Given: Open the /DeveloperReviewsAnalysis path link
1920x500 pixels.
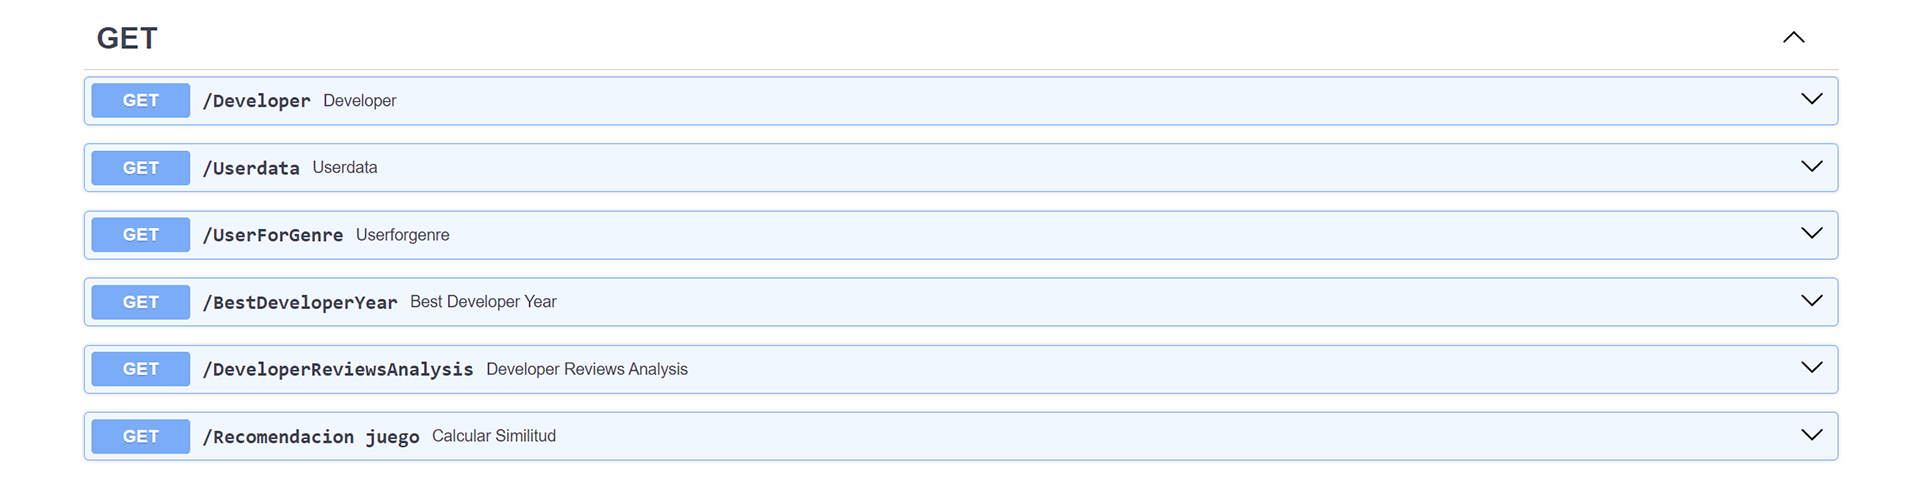Looking at the screenshot, I should click(x=338, y=369).
